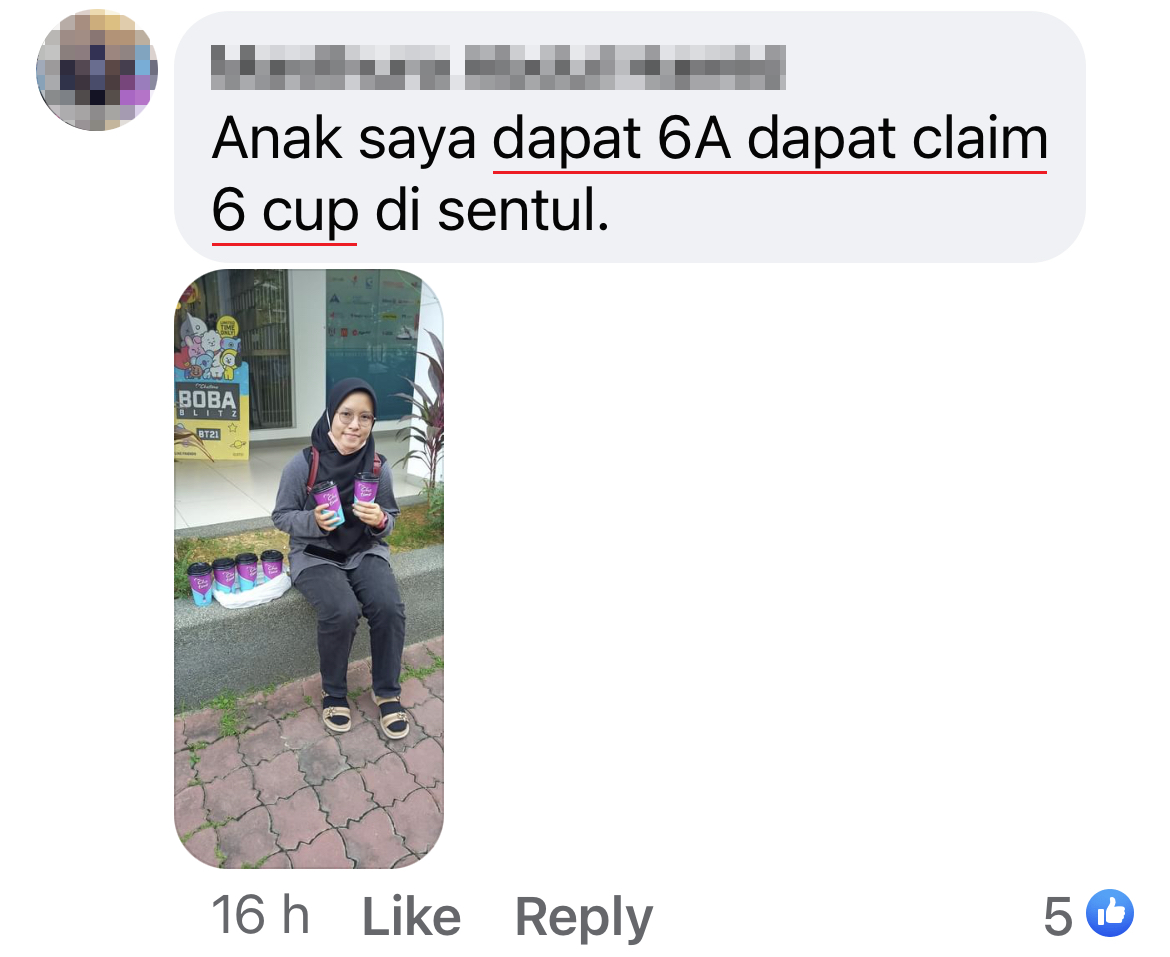Click the underlined phrase "dapat 6A dapat claim"

pyautogui.click(x=770, y=139)
